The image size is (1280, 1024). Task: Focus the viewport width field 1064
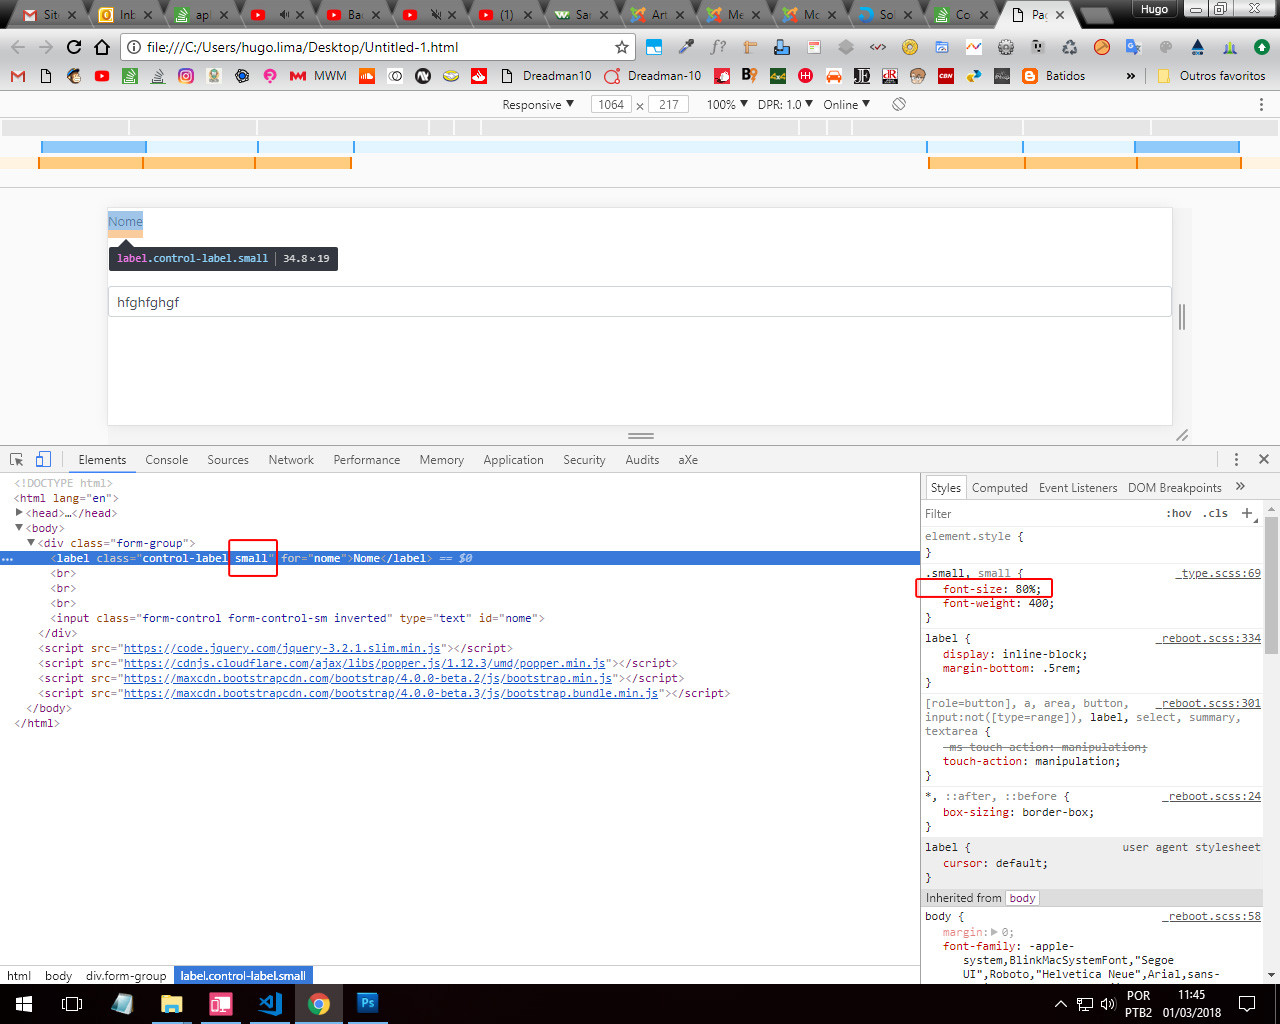(612, 104)
